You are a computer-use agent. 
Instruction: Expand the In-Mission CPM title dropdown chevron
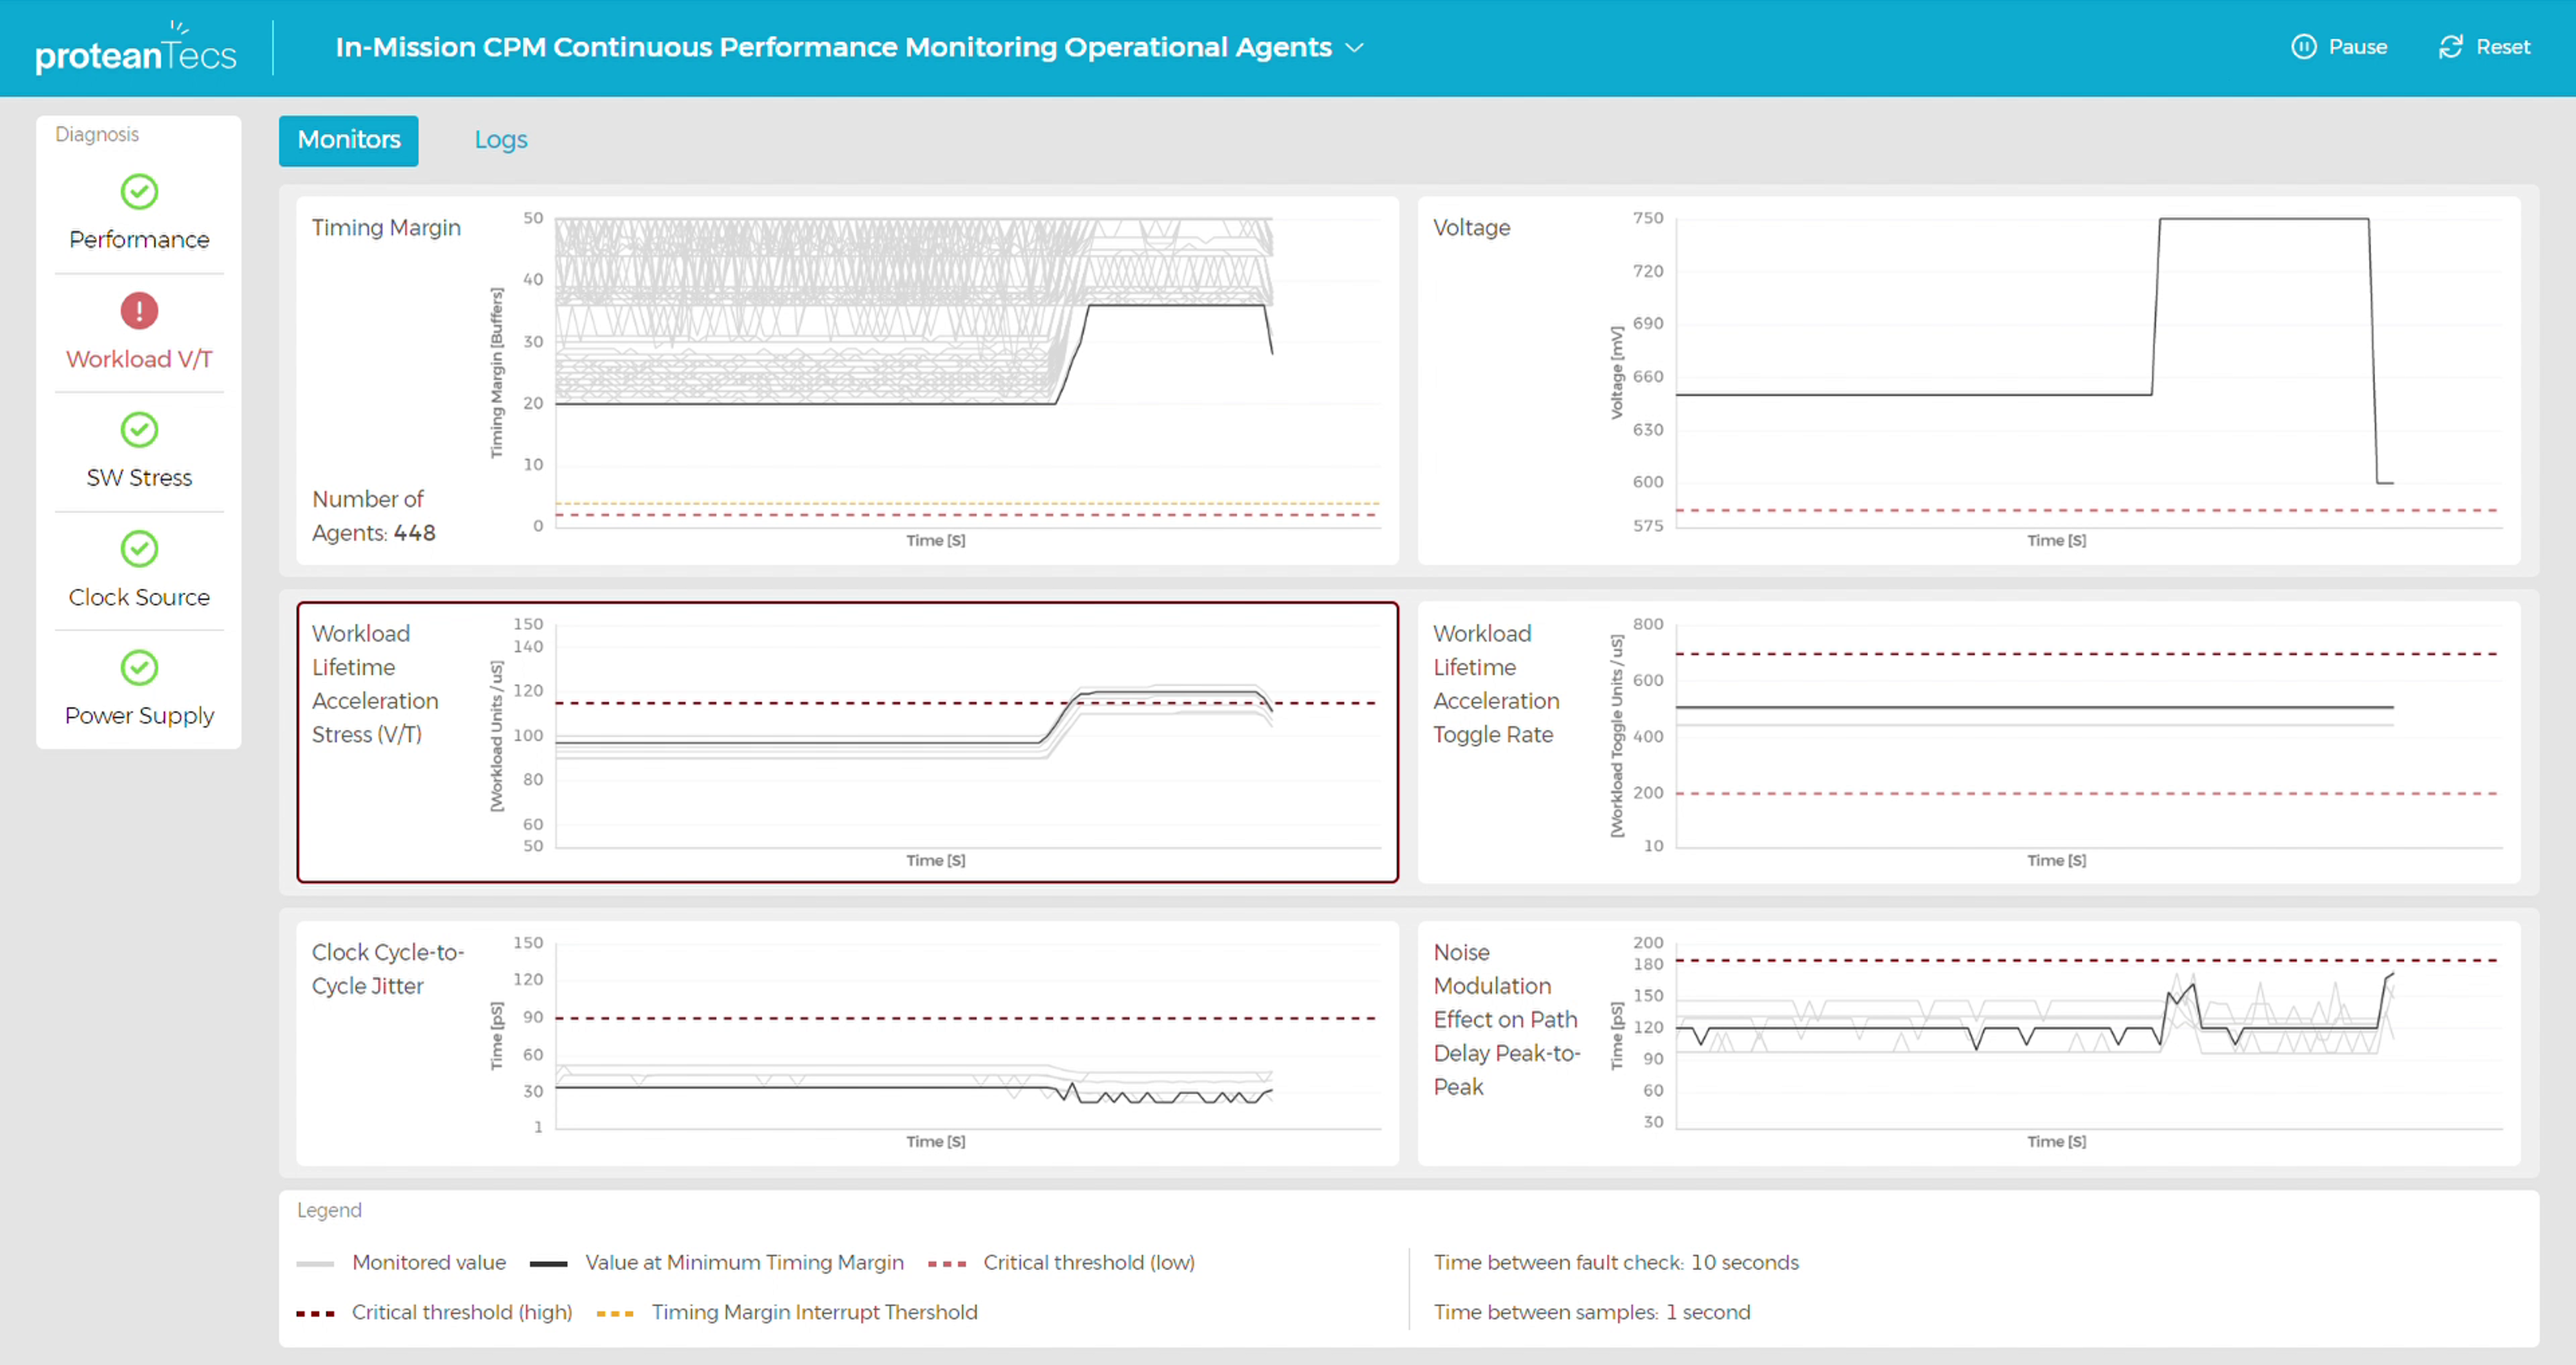[x=1355, y=48]
